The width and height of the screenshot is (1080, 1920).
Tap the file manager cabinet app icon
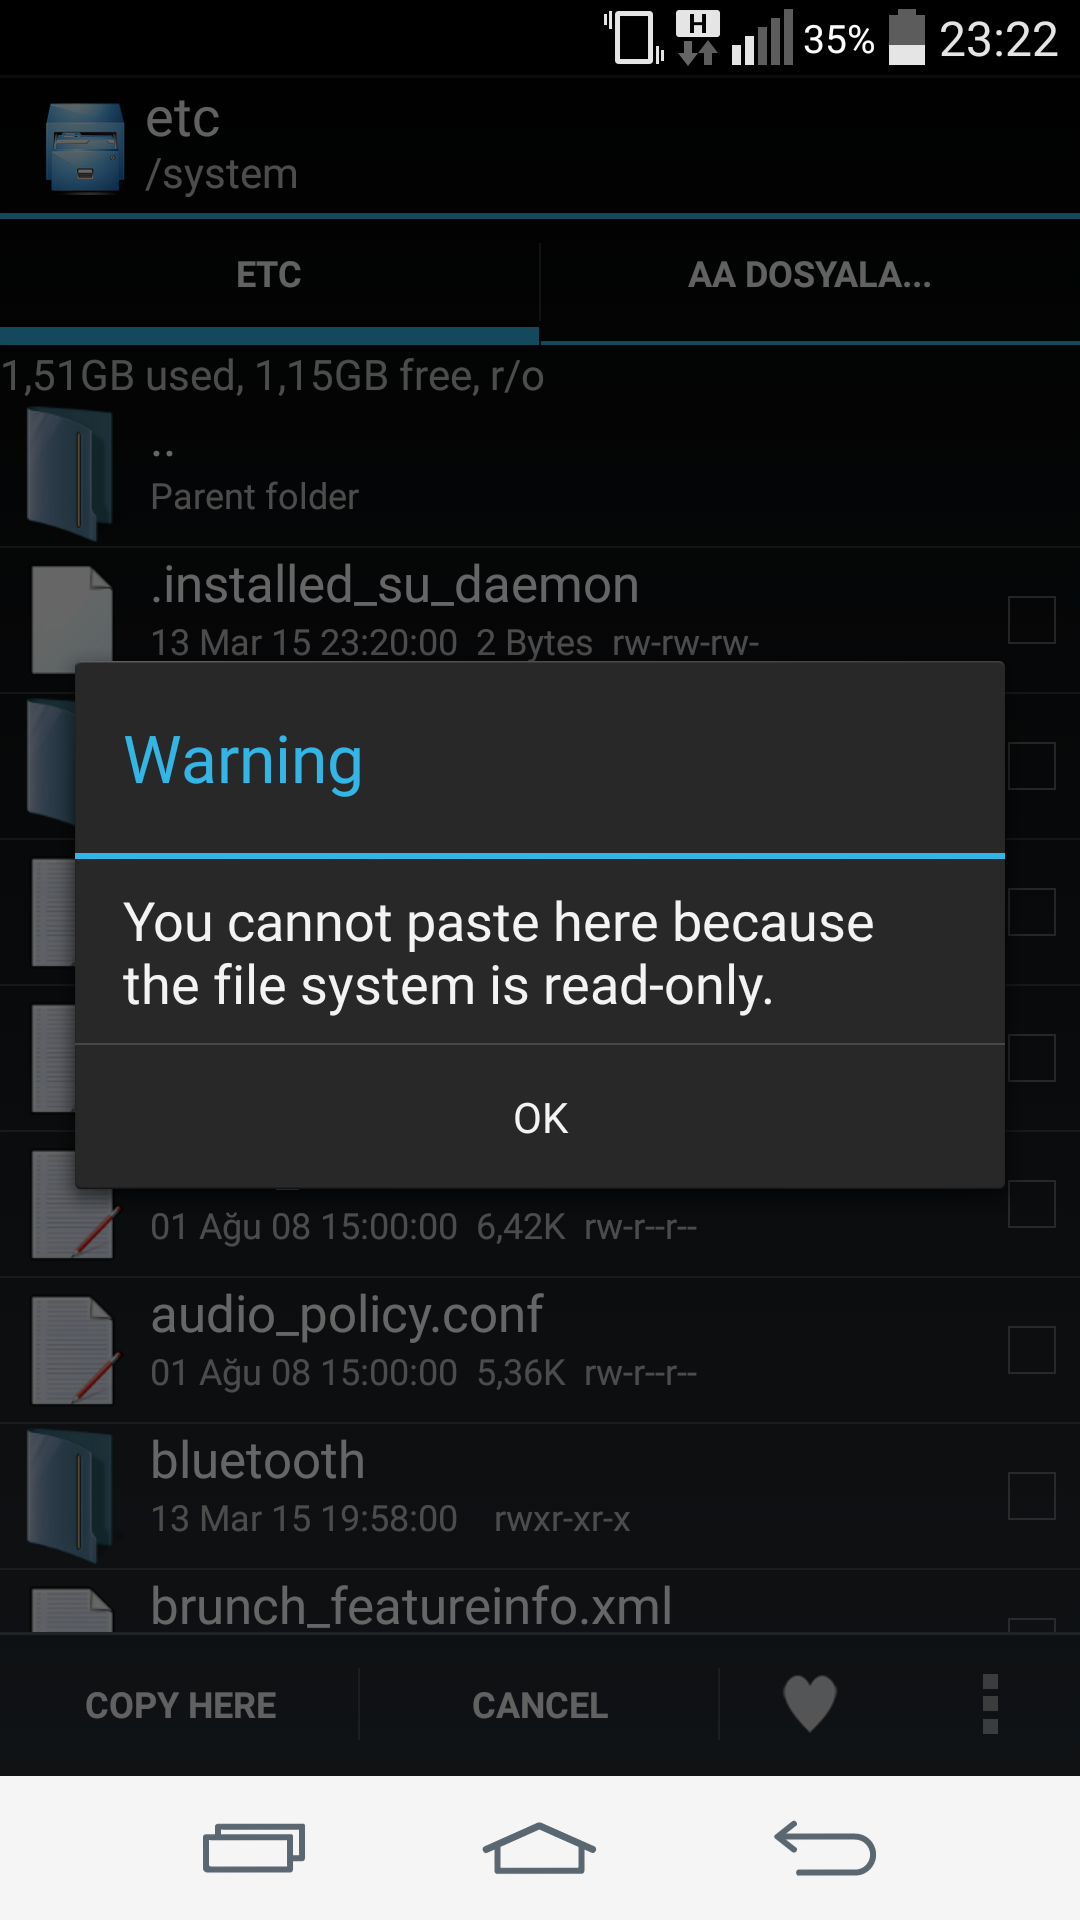click(x=85, y=148)
